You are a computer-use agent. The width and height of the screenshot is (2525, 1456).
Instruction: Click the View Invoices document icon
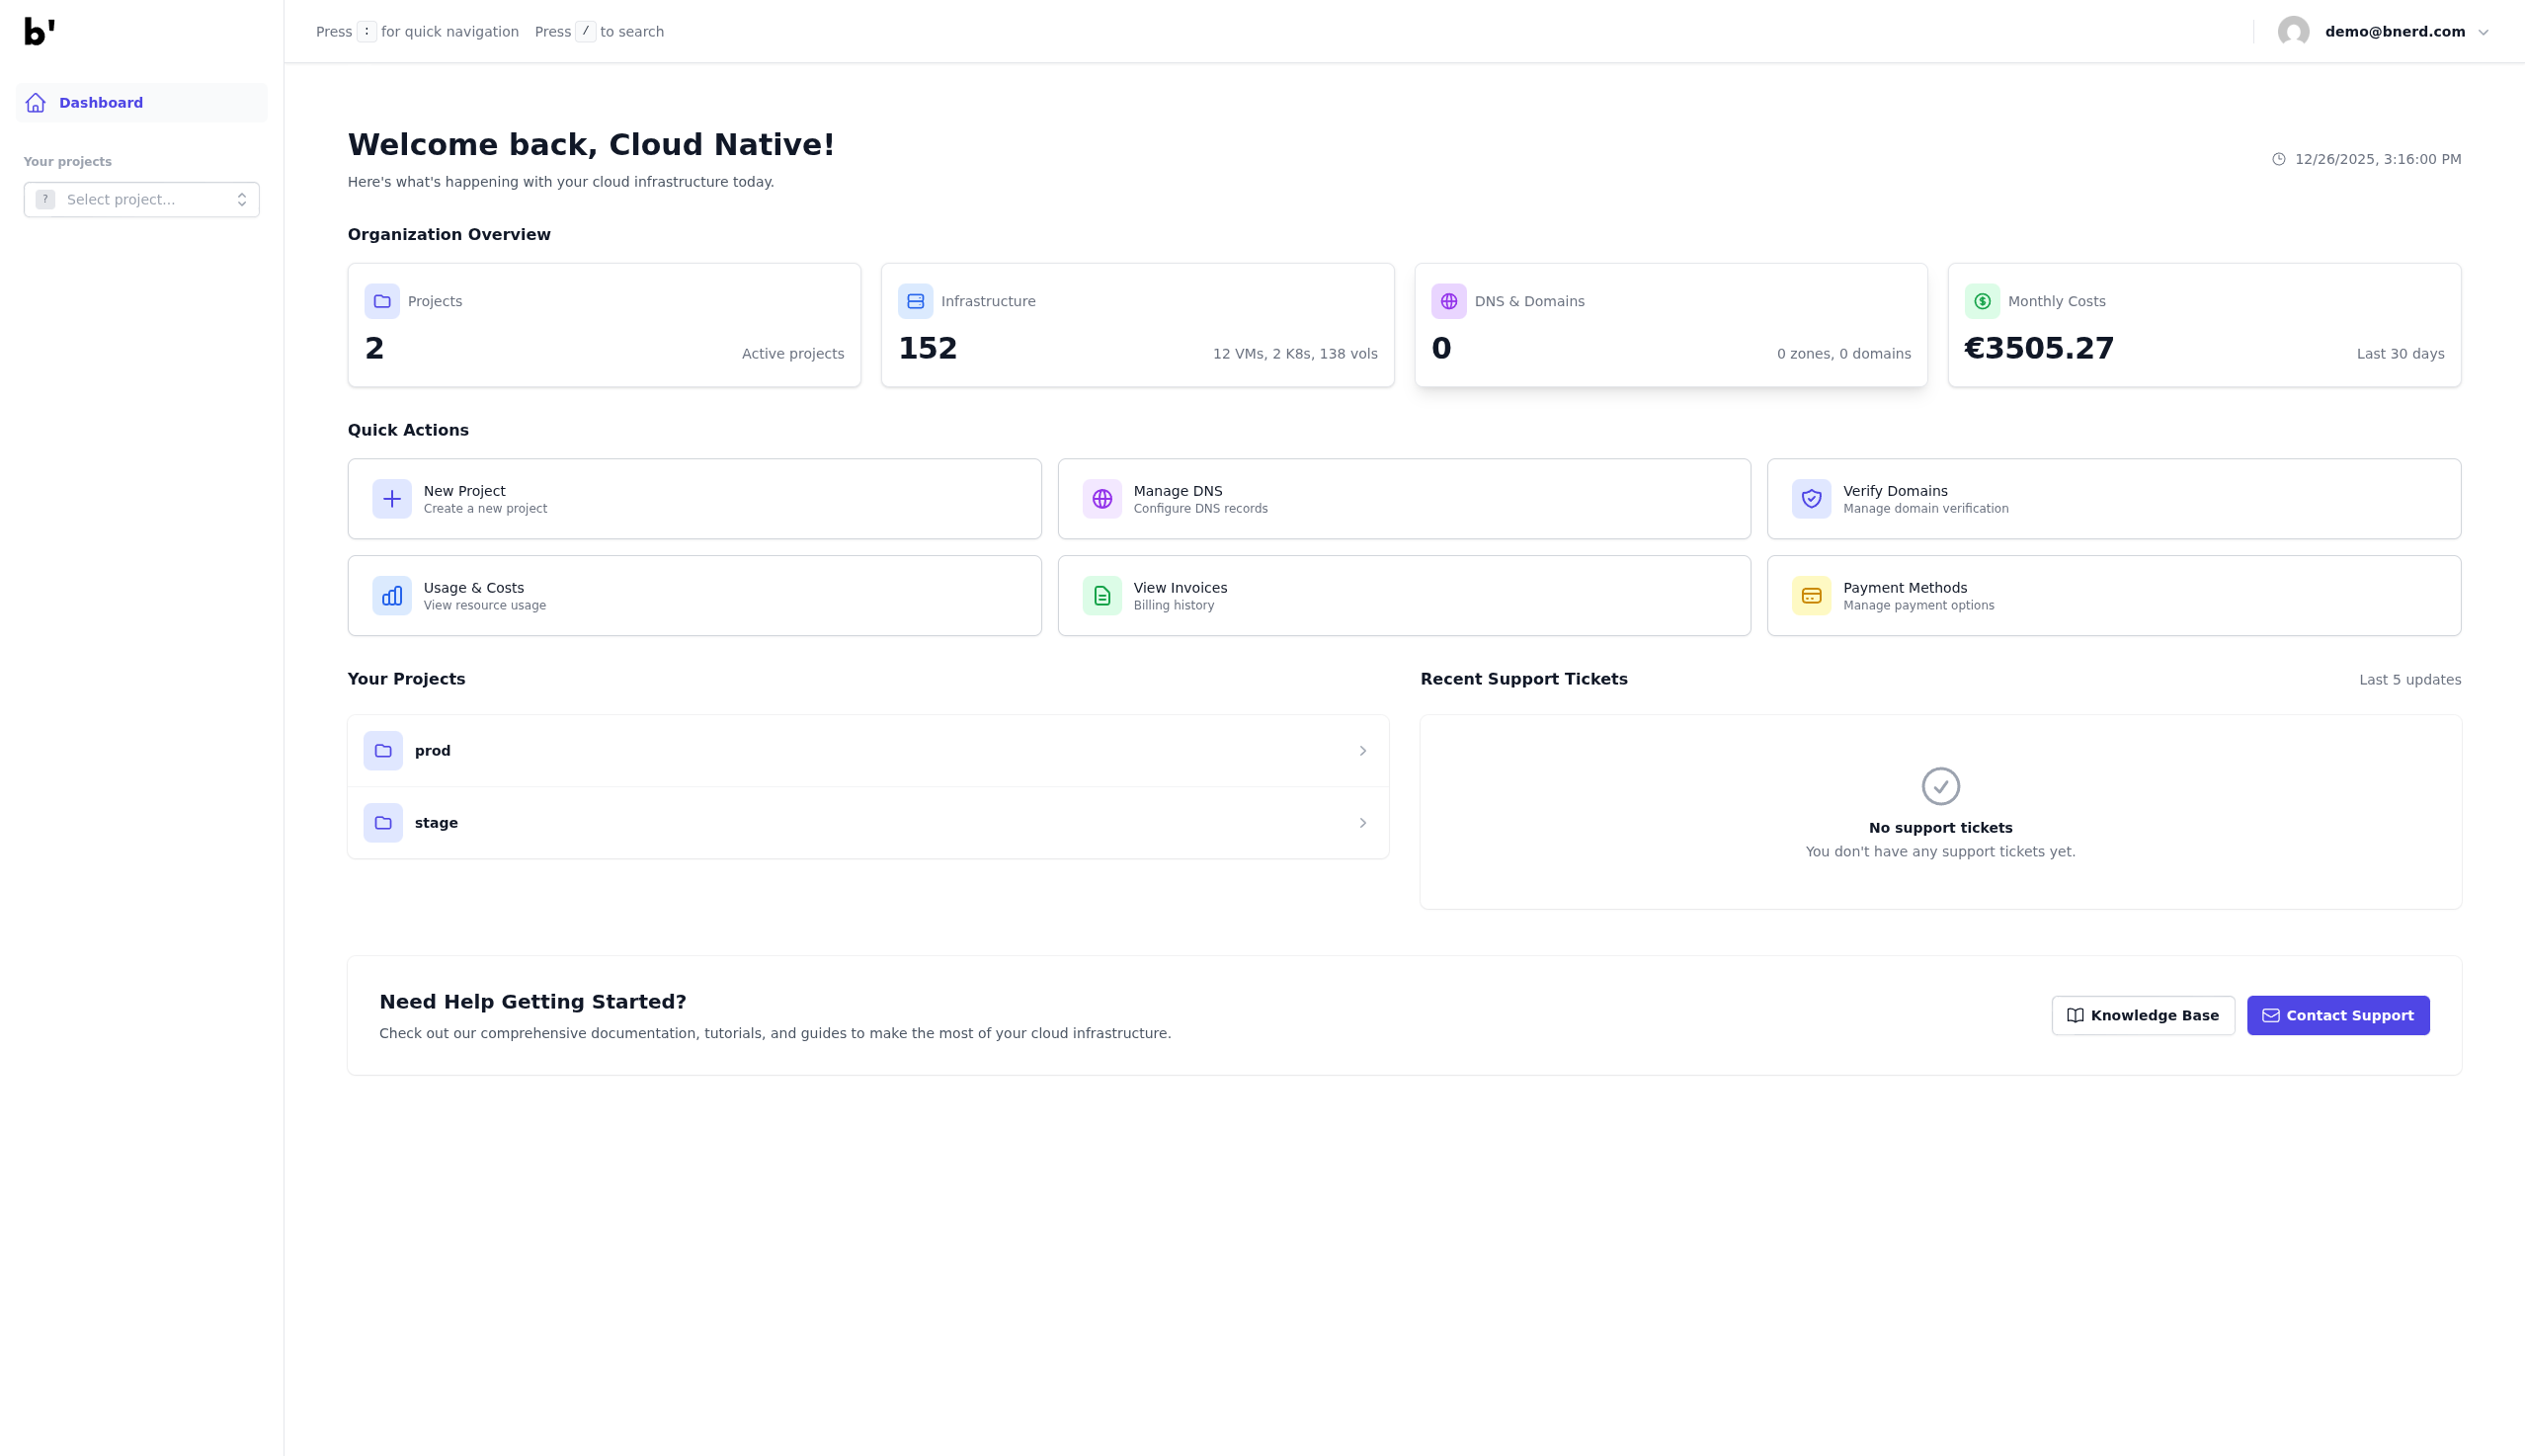point(1102,596)
